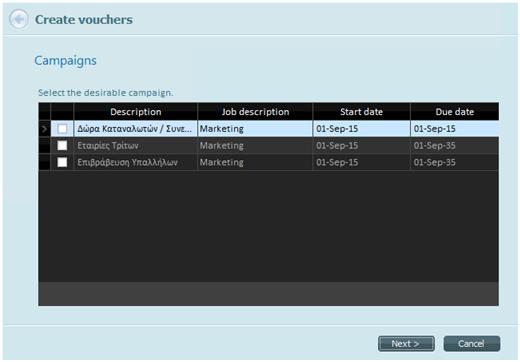Viewport: 520px width, 362px height.
Task: Click Marketing in the Εταιρίες Τρίτων row
Action: tap(255, 145)
